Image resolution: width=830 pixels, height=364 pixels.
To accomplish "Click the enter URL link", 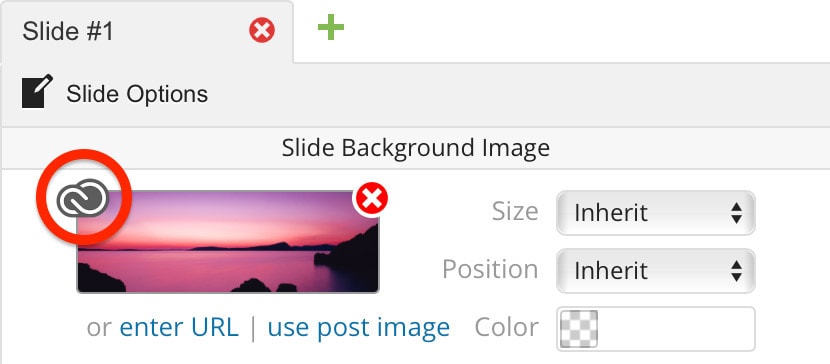I will point(179,327).
